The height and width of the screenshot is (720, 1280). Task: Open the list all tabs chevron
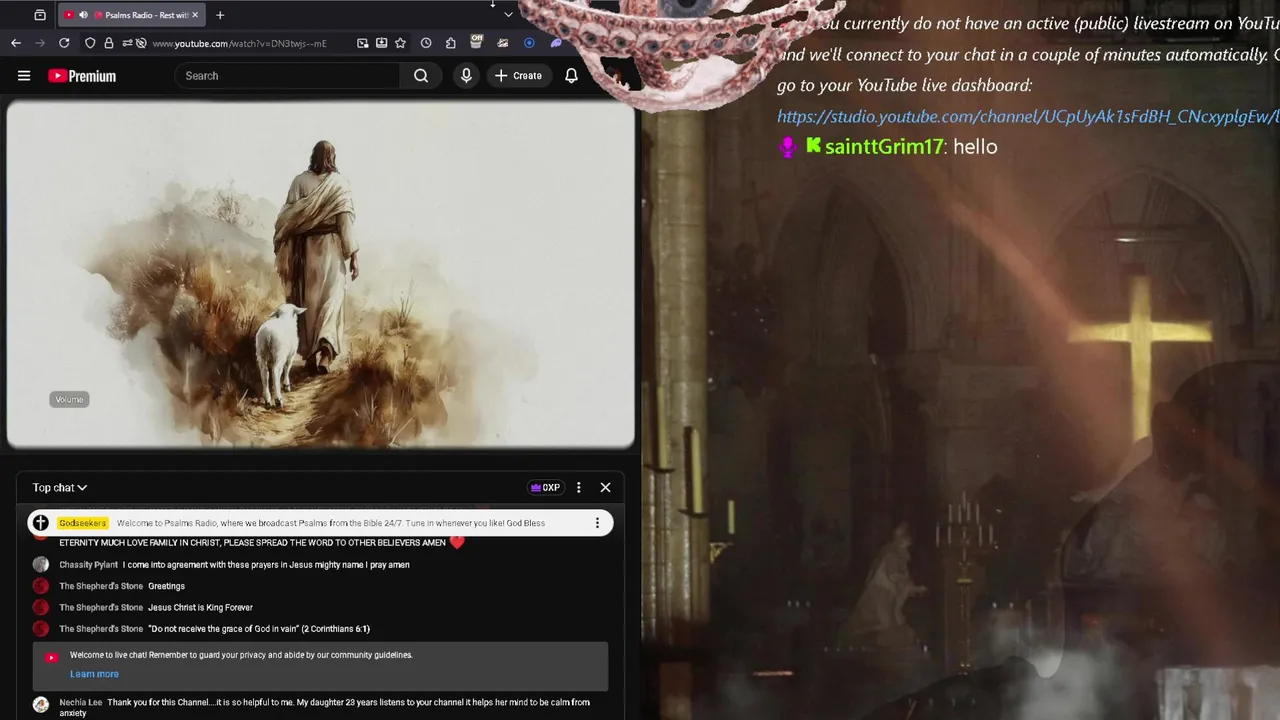pyautogui.click(x=508, y=15)
